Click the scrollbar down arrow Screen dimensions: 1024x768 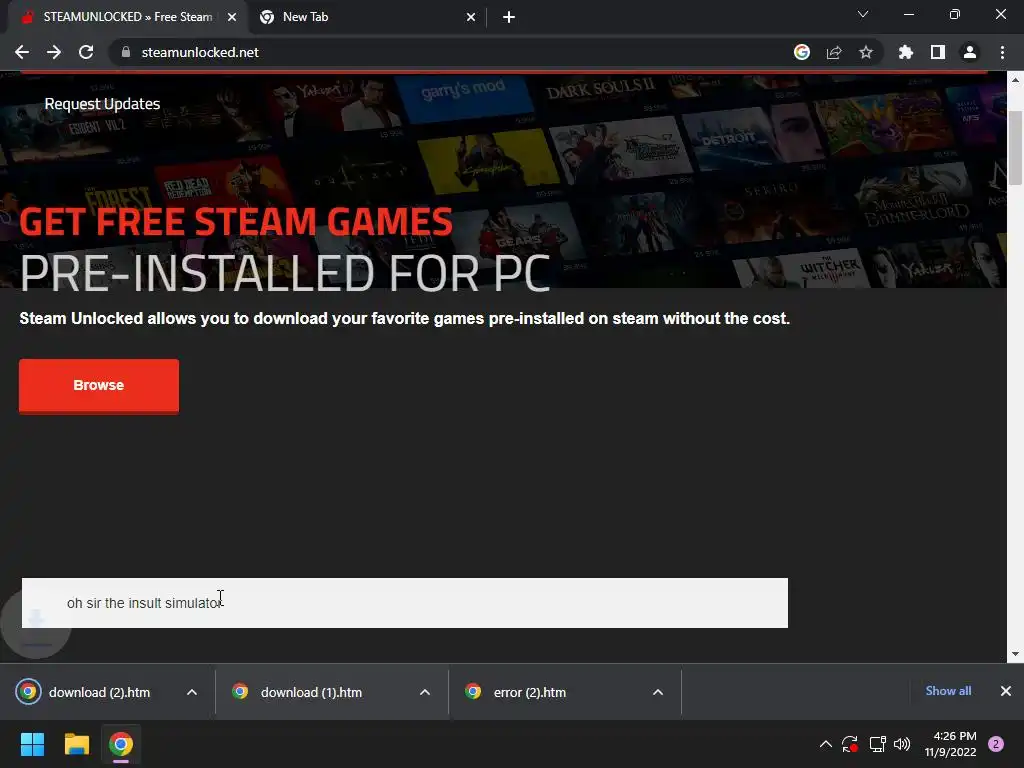1015,654
